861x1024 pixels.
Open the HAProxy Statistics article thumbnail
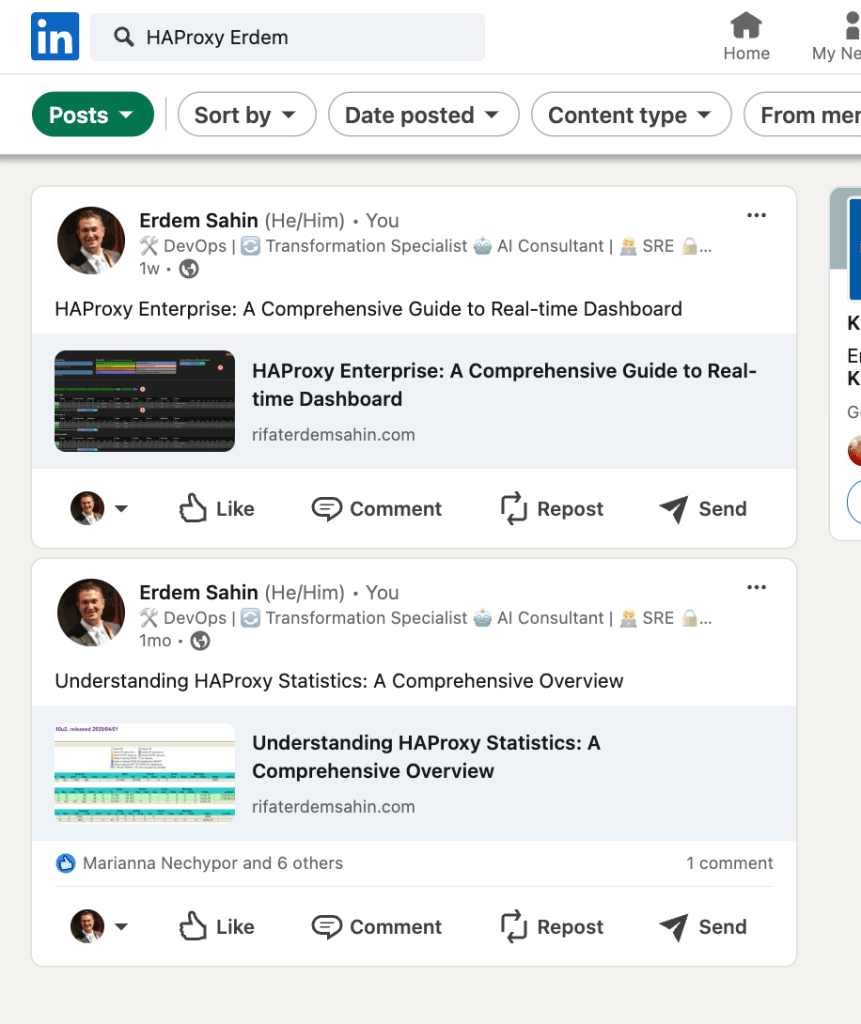pos(144,773)
